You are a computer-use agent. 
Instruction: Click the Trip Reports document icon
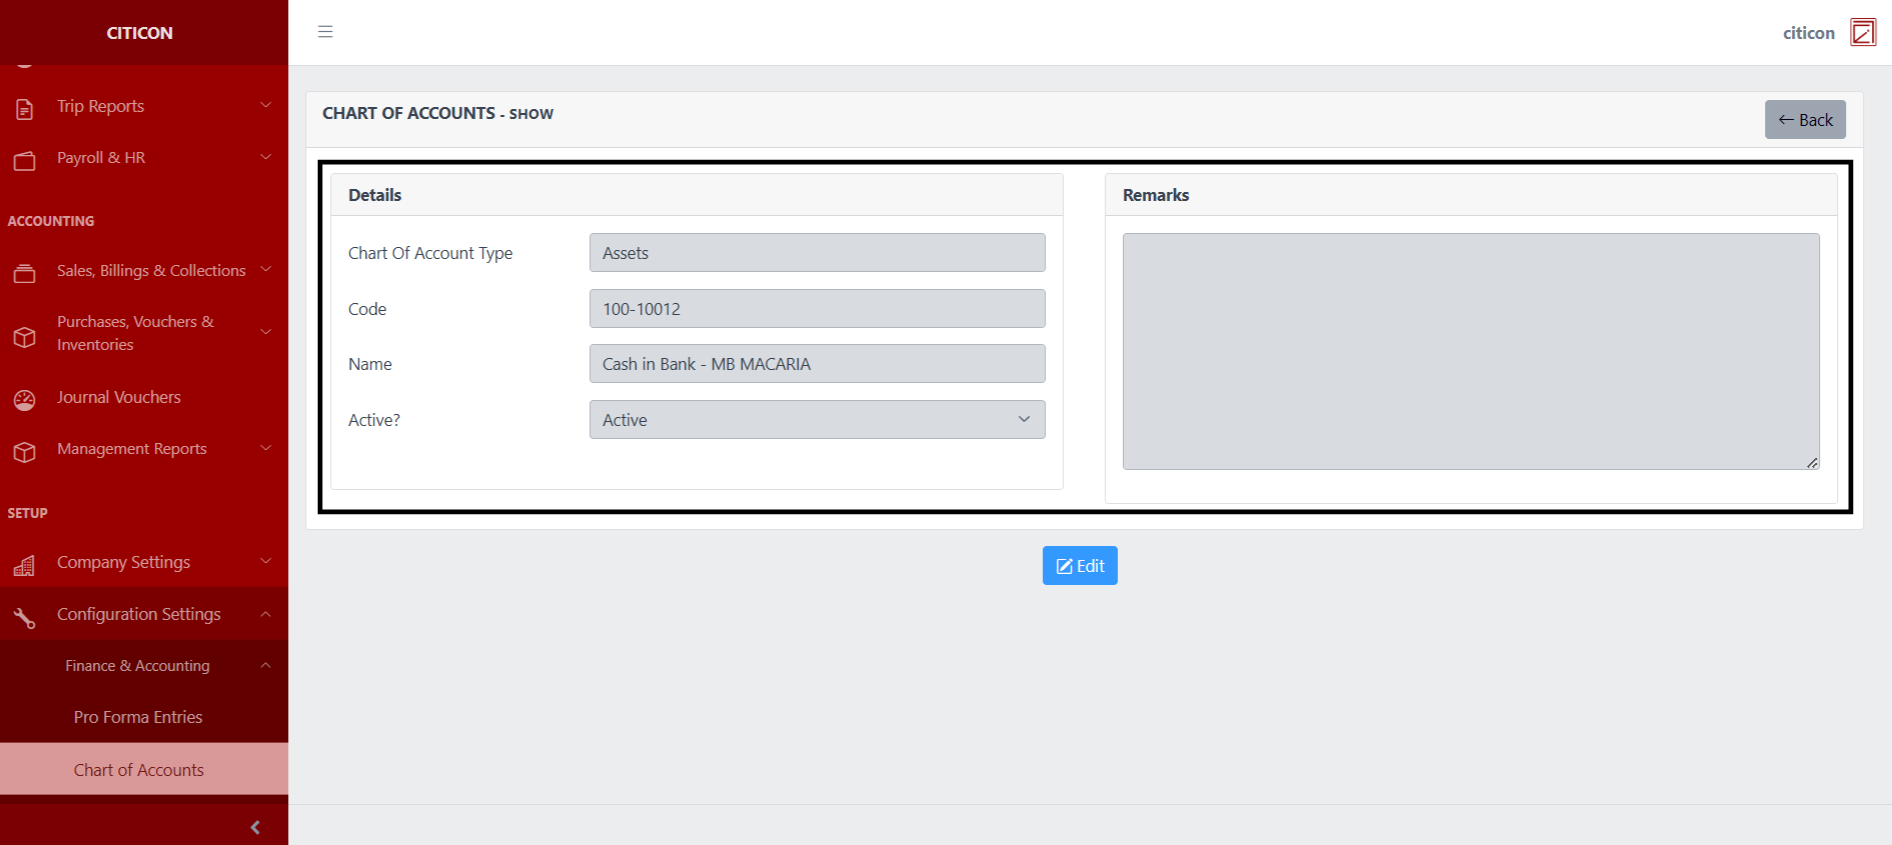(25, 108)
